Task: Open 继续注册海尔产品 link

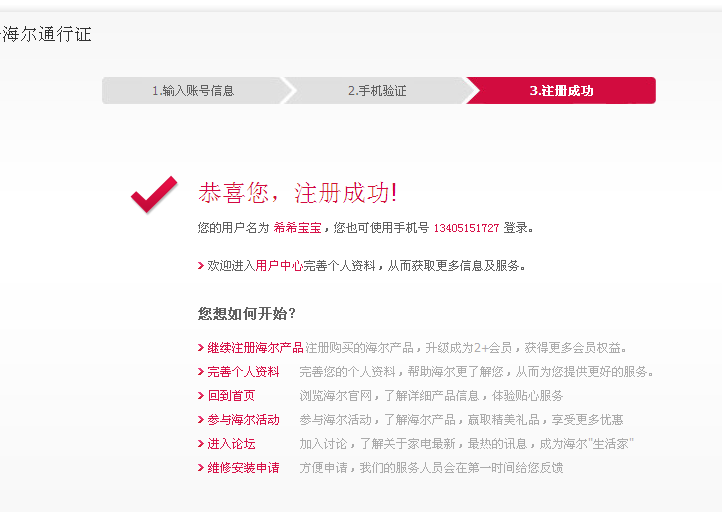Action: (x=255, y=348)
